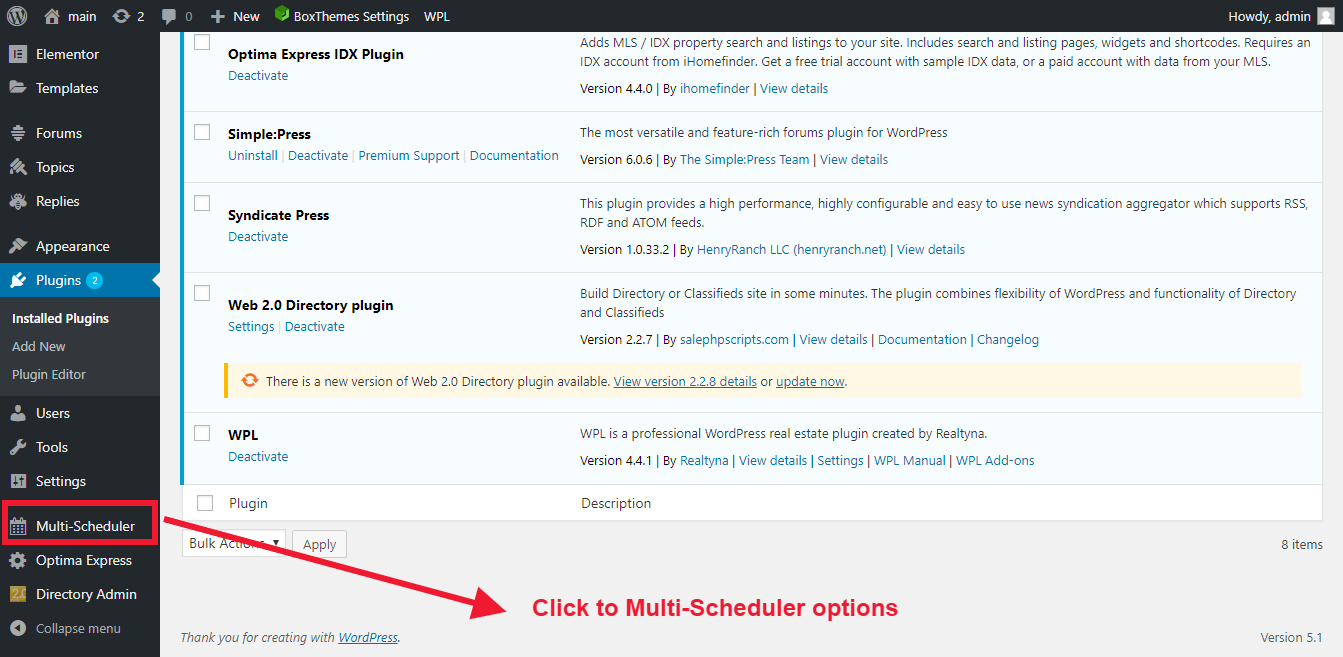Open Plugin Editor submenu item
The height and width of the screenshot is (657, 1343).
pos(49,374)
